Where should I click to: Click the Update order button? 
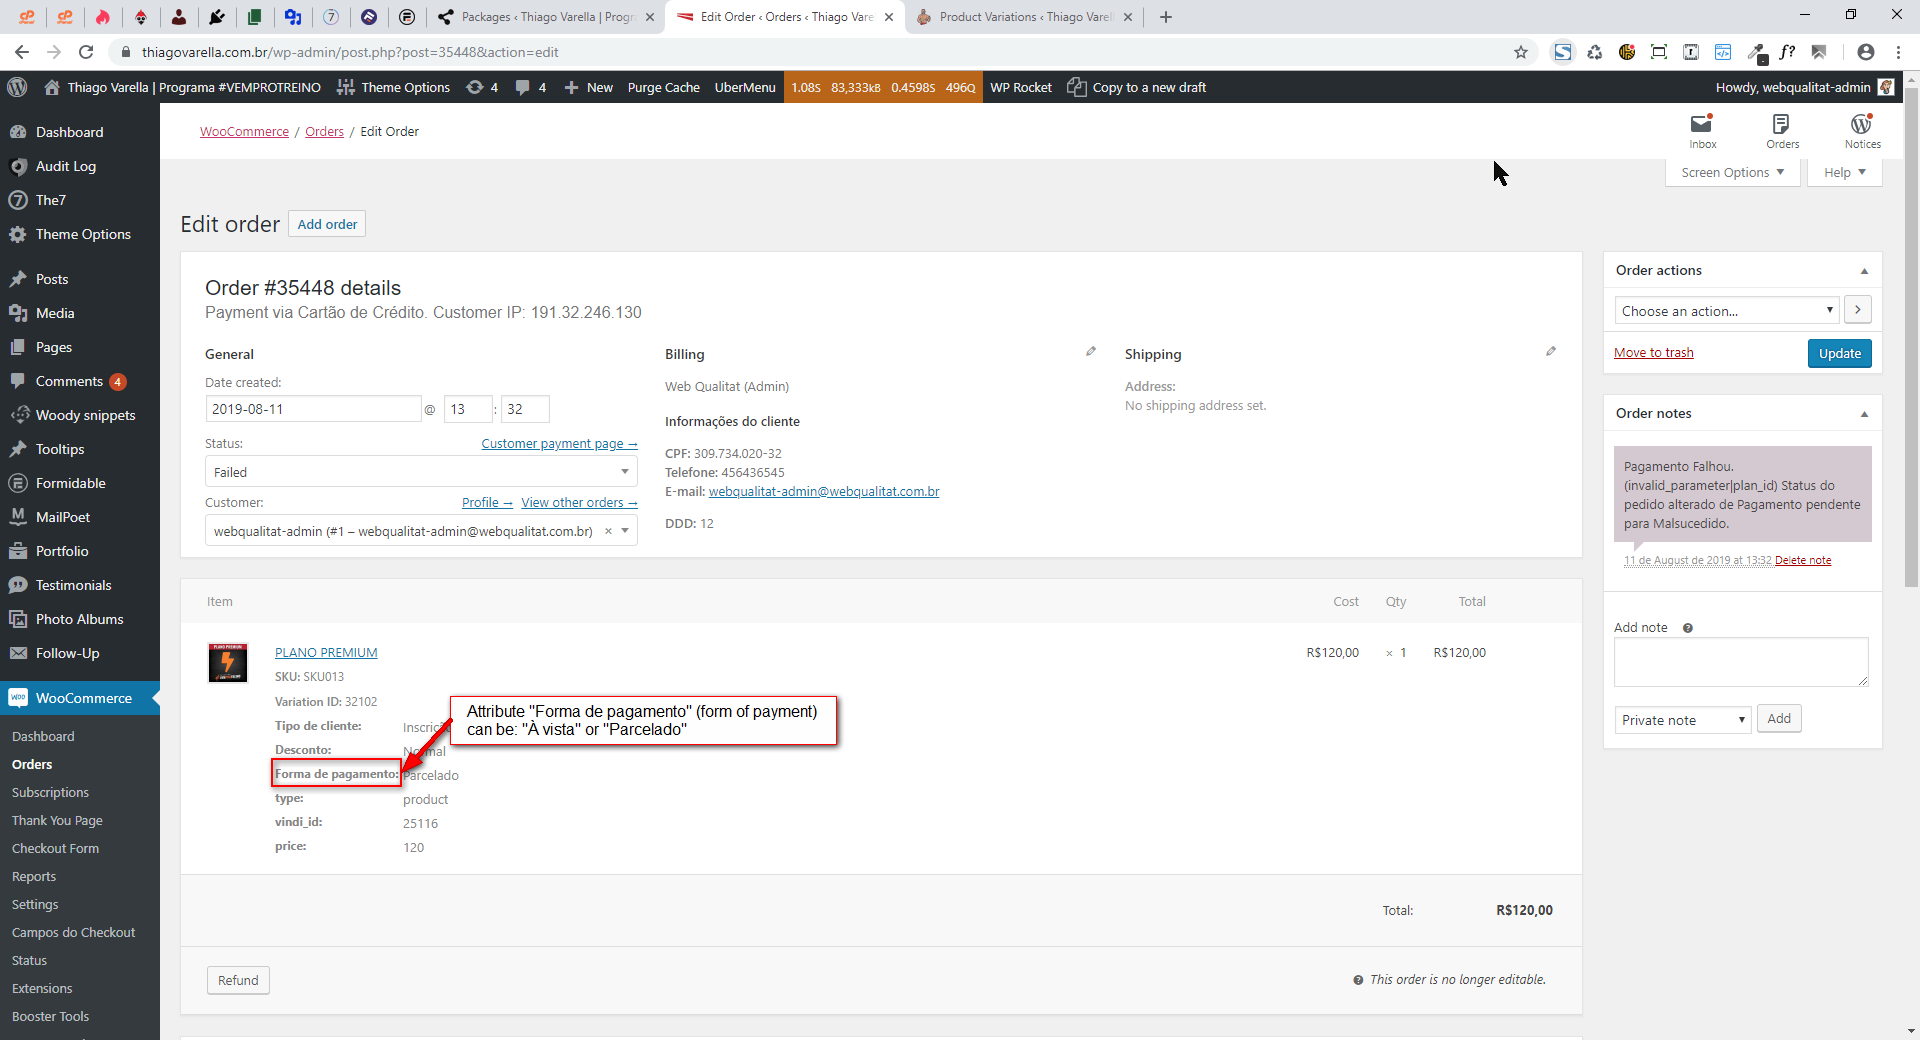coord(1839,353)
